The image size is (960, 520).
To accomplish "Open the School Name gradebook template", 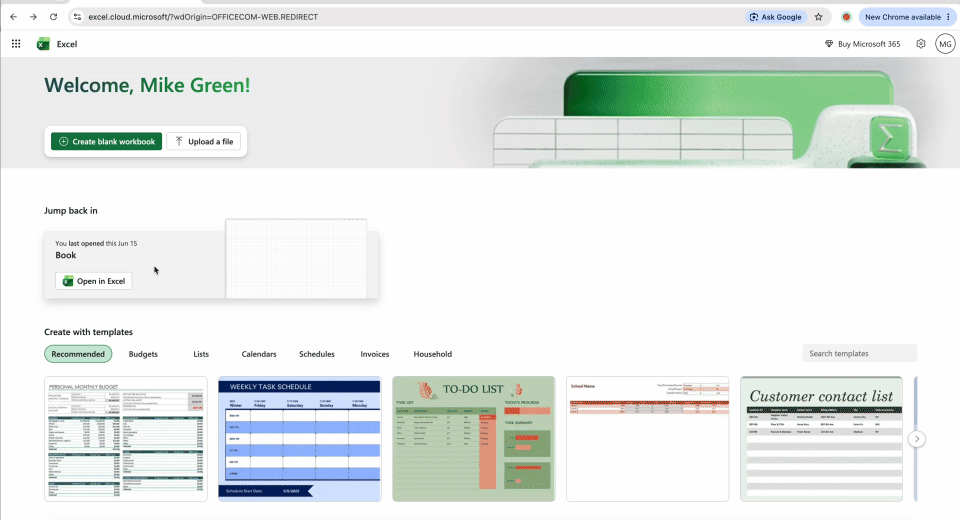I will click(647, 439).
